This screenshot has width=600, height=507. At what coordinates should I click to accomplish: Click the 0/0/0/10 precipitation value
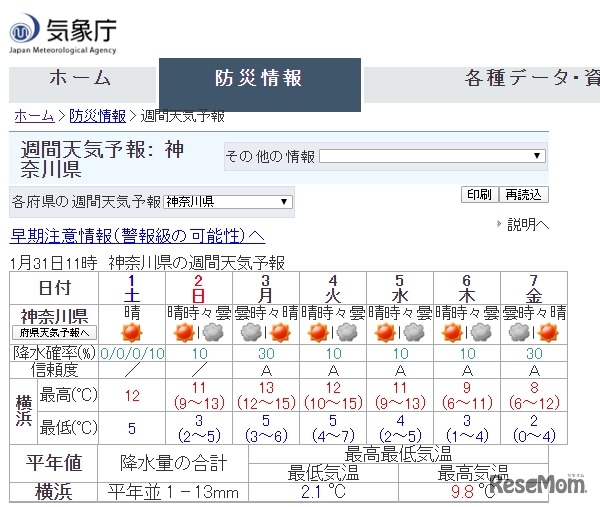click(x=132, y=354)
